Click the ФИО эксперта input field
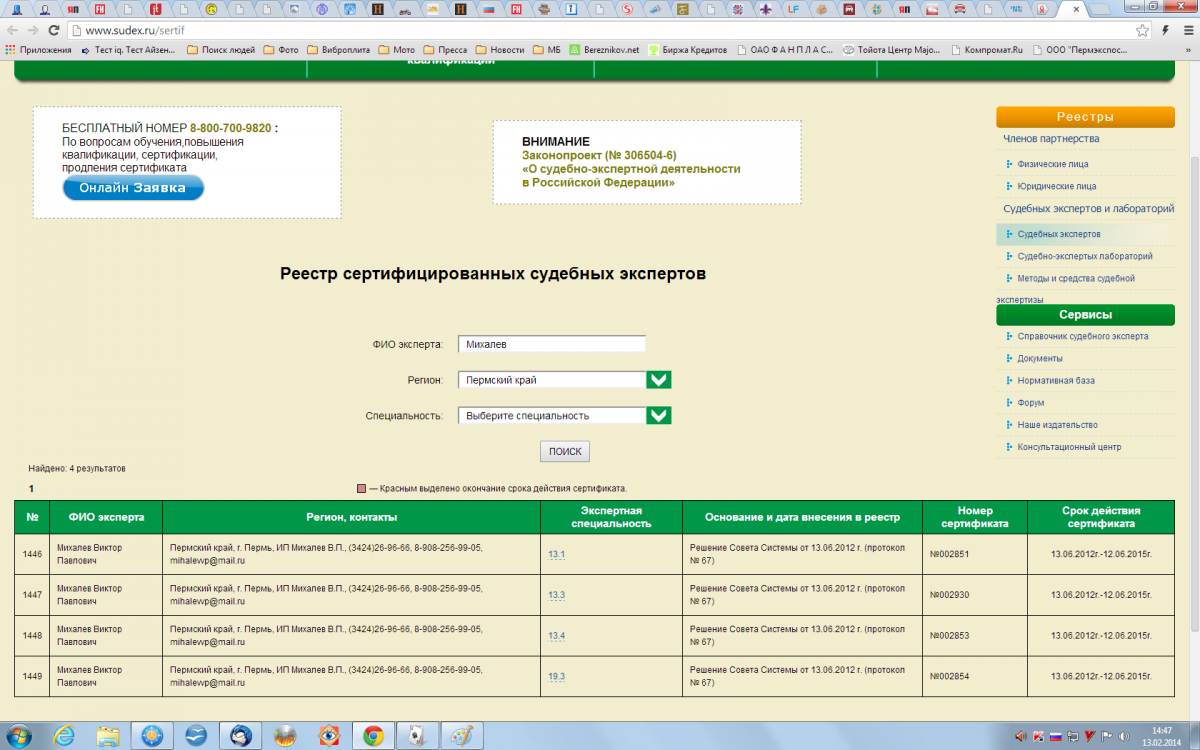This screenshot has height=750, width=1200. coord(551,344)
